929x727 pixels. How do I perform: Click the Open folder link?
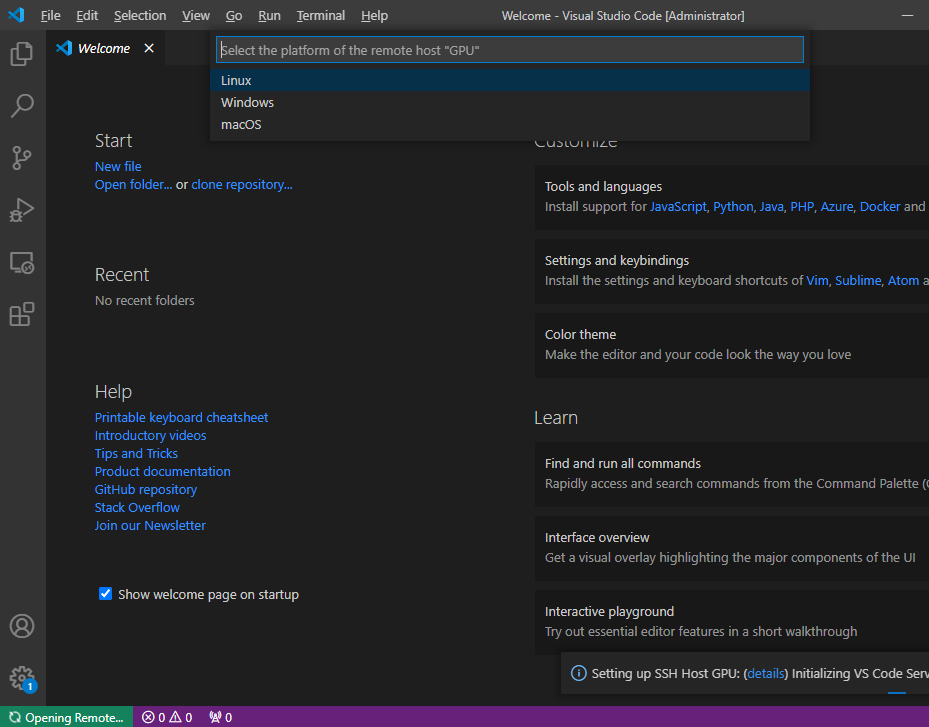(x=133, y=185)
